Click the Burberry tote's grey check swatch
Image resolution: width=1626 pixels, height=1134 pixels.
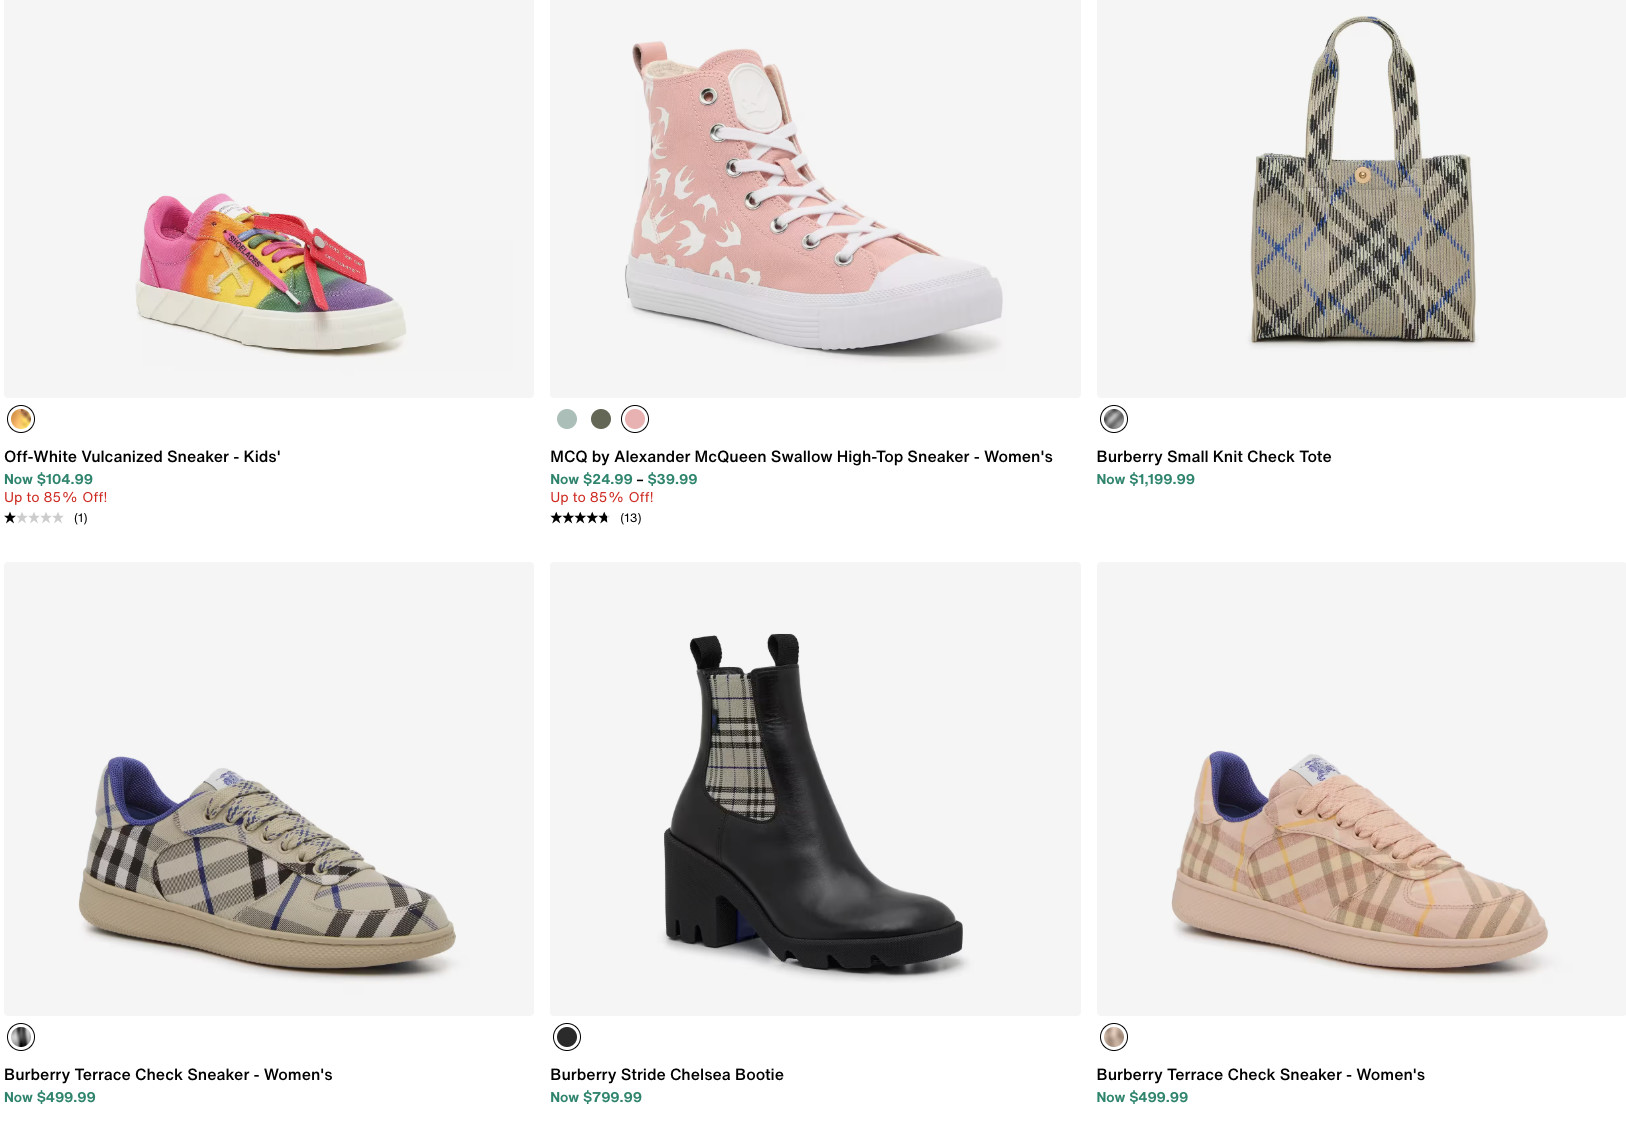tap(1114, 419)
